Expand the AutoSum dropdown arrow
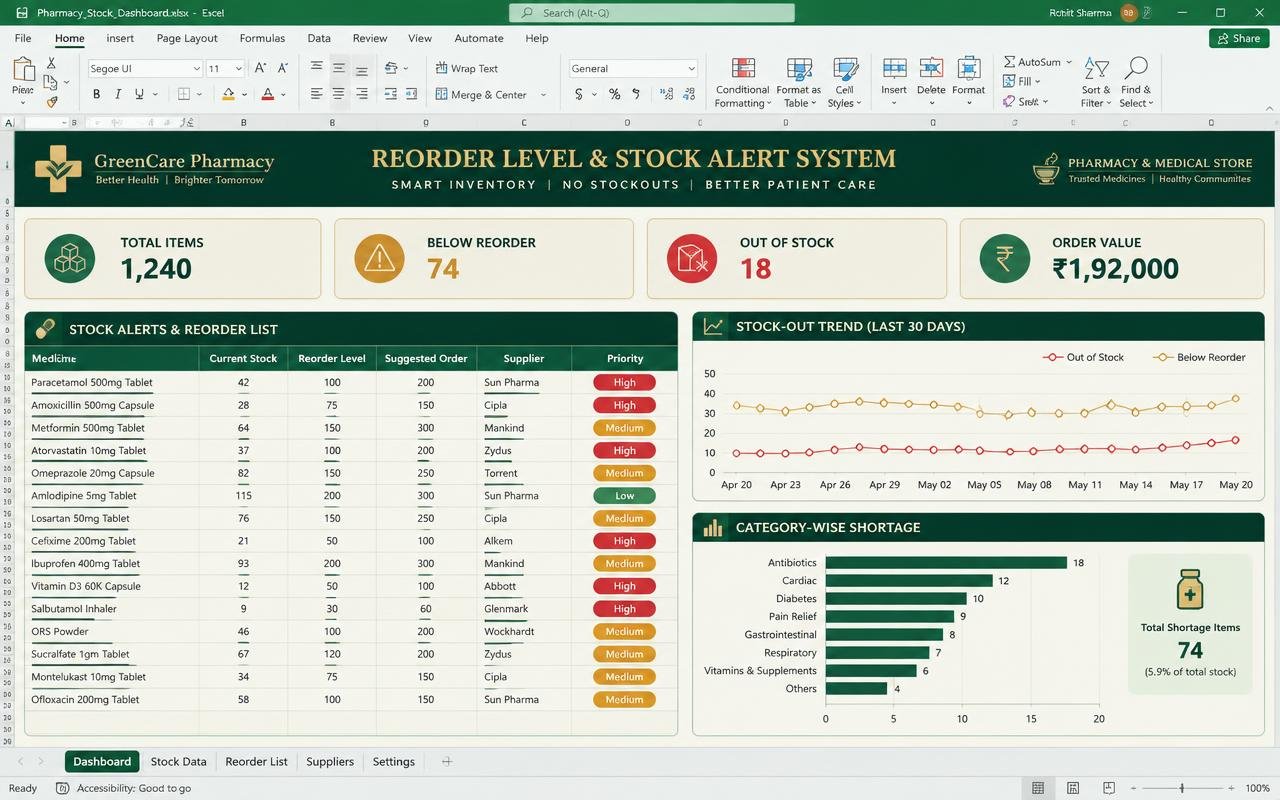Viewport: 1280px width, 800px height. click(x=1069, y=62)
